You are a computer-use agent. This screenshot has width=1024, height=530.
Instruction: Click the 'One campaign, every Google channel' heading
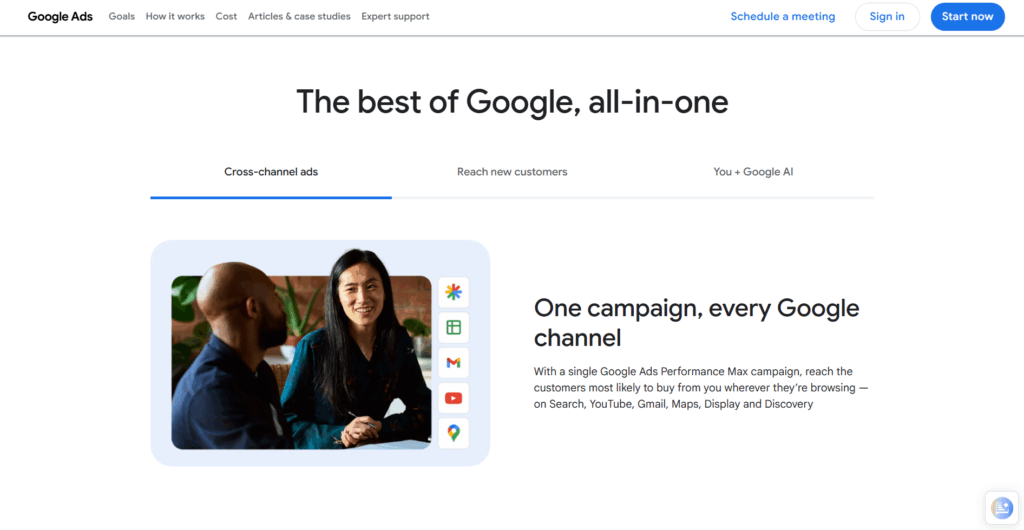696,322
